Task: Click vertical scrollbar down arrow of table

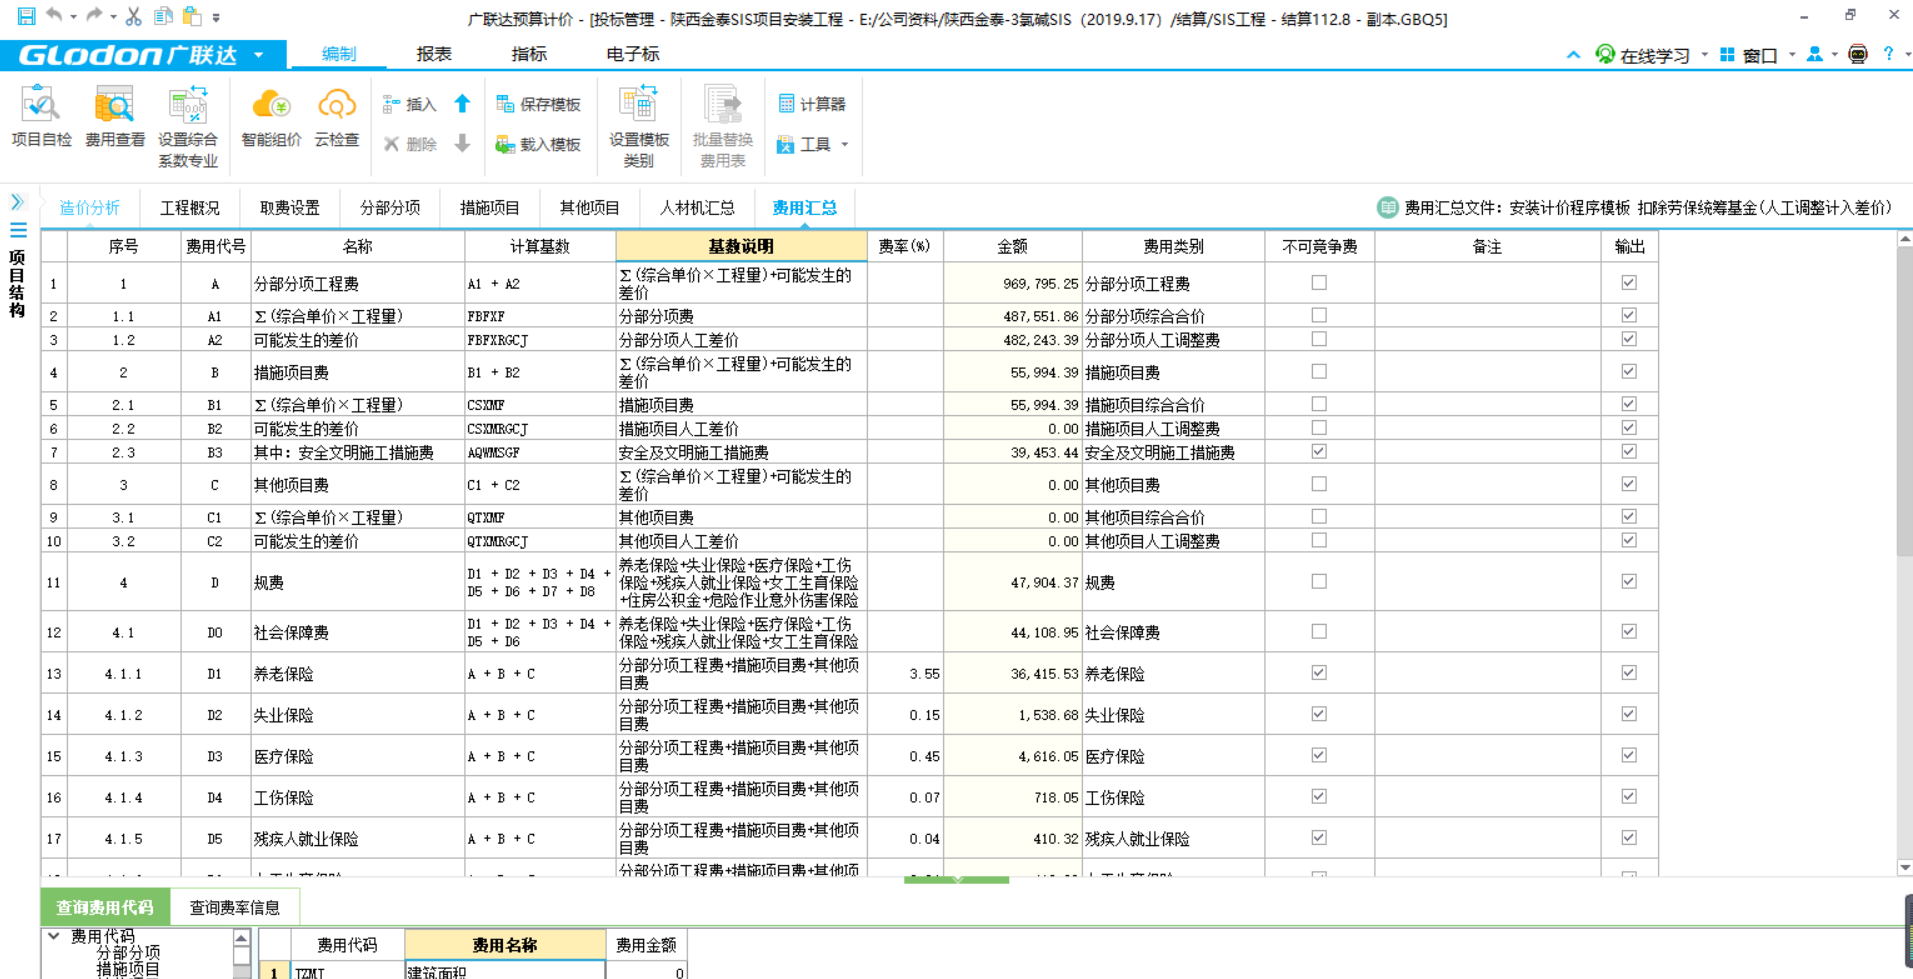Action: (1904, 868)
